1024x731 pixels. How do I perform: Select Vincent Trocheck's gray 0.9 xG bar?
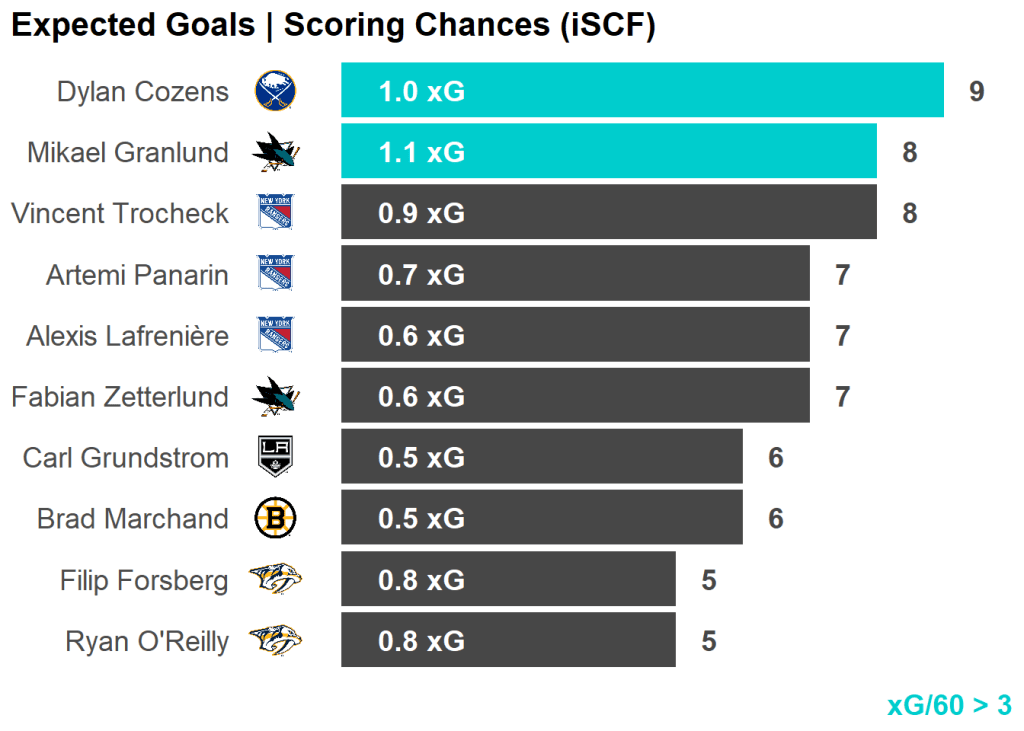tap(608, 213)
